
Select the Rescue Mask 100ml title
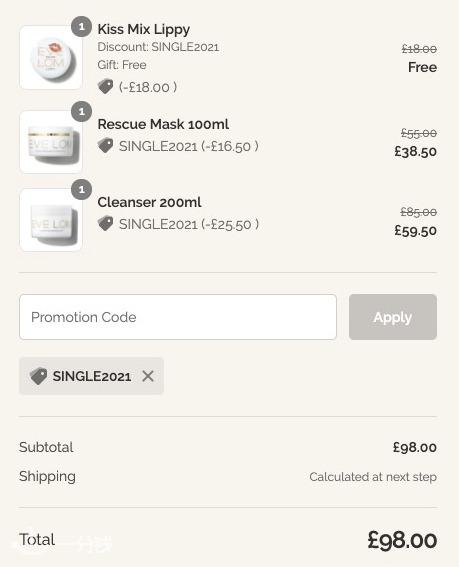163,124
